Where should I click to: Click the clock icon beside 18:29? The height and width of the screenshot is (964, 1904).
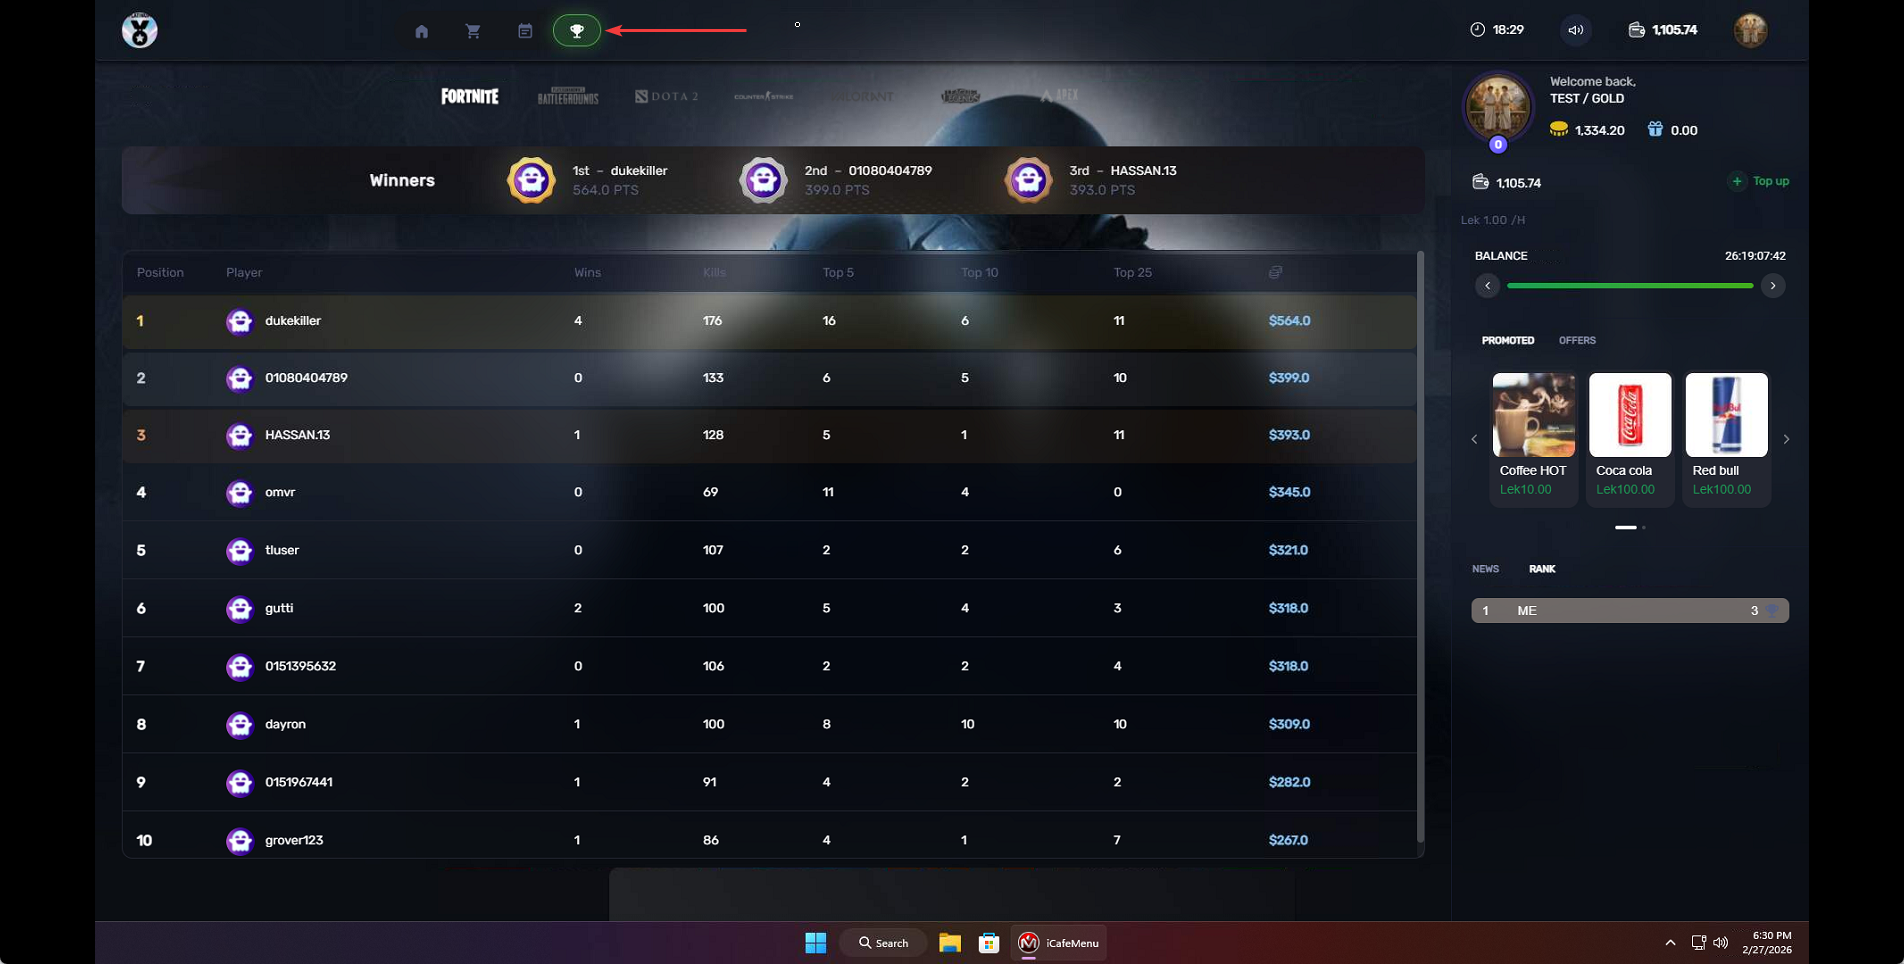pyautogui.click(x=1477, y=30)
